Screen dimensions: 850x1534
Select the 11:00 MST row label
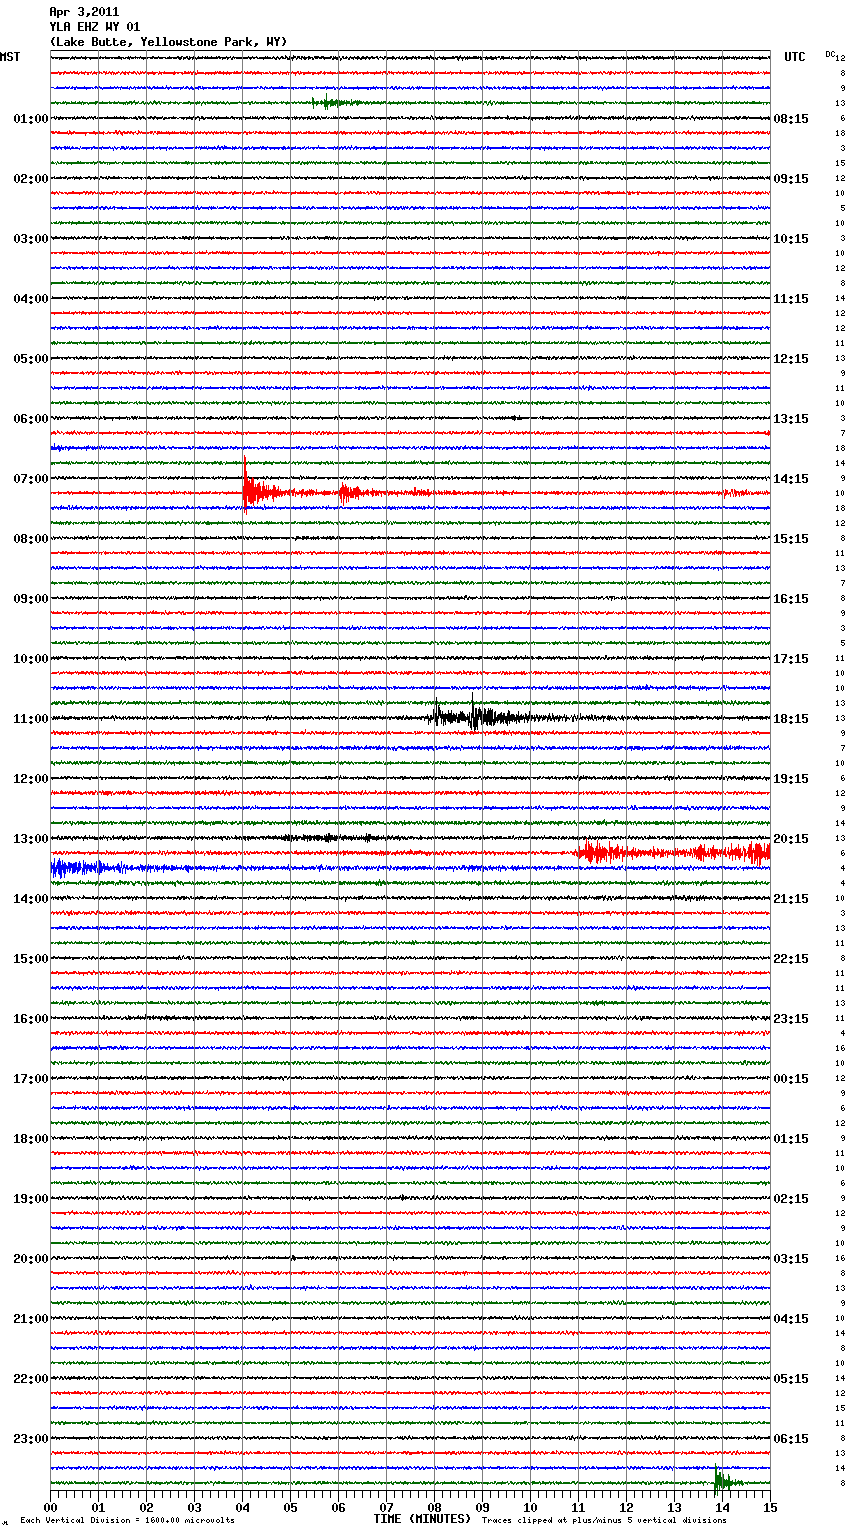coord(30,719)
